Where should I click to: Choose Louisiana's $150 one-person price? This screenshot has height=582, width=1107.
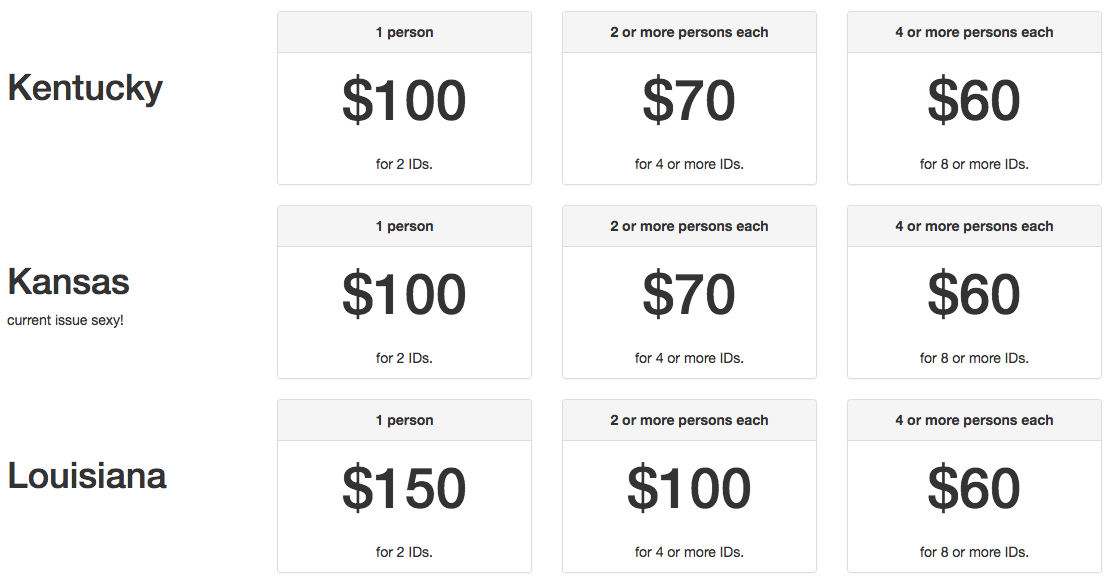click(404, 488)
